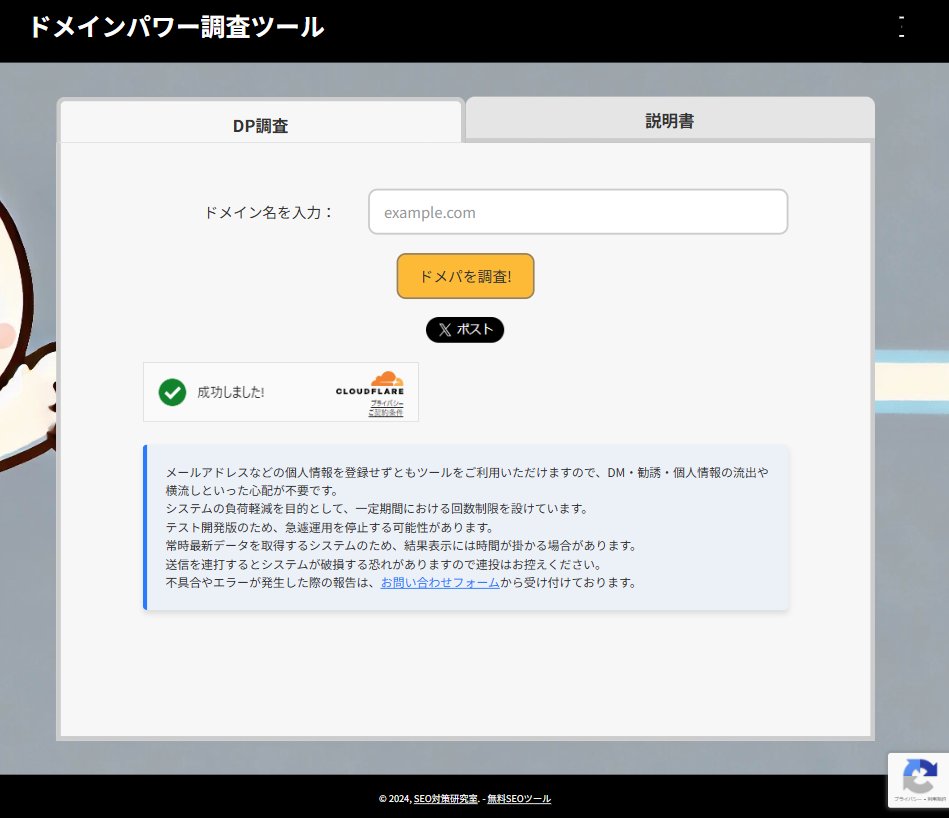
Task: Open the reCAPTCHA privacy link
Action: pyautogui.click(x=909, y=798)
